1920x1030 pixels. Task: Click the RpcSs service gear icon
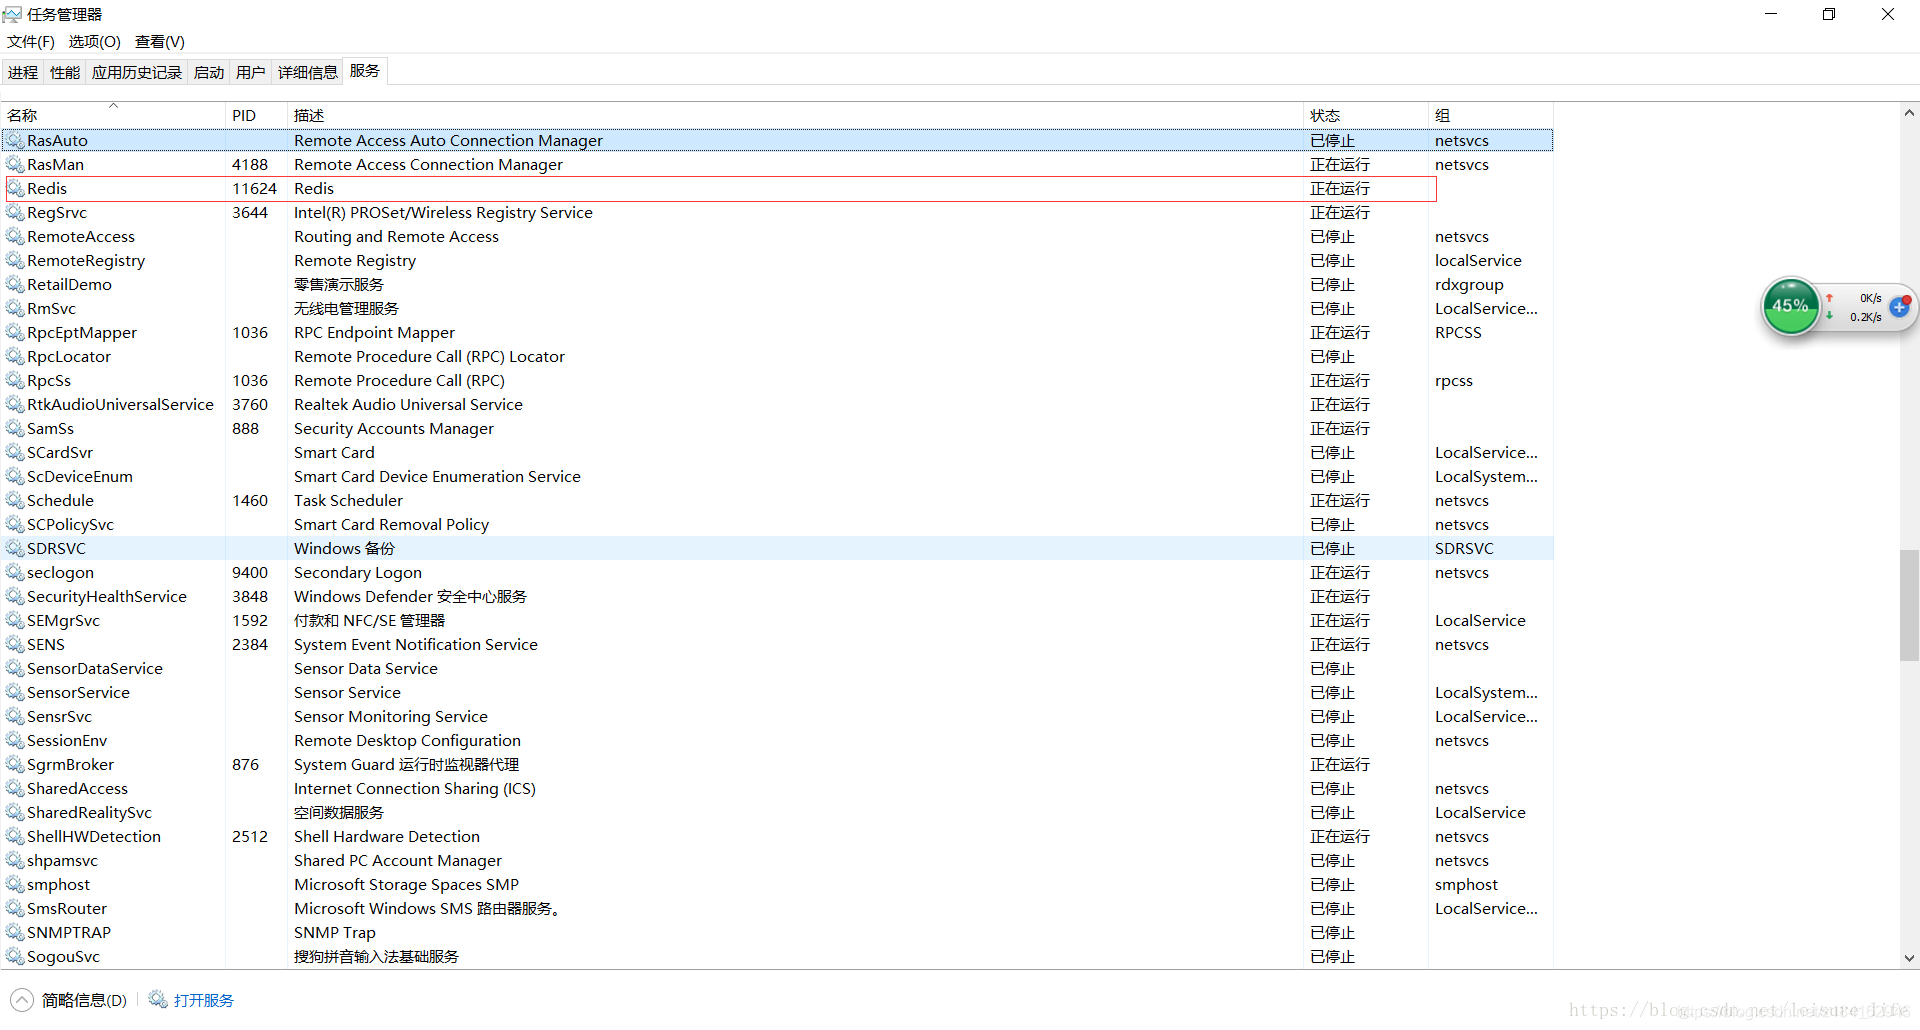pos(15,381)
